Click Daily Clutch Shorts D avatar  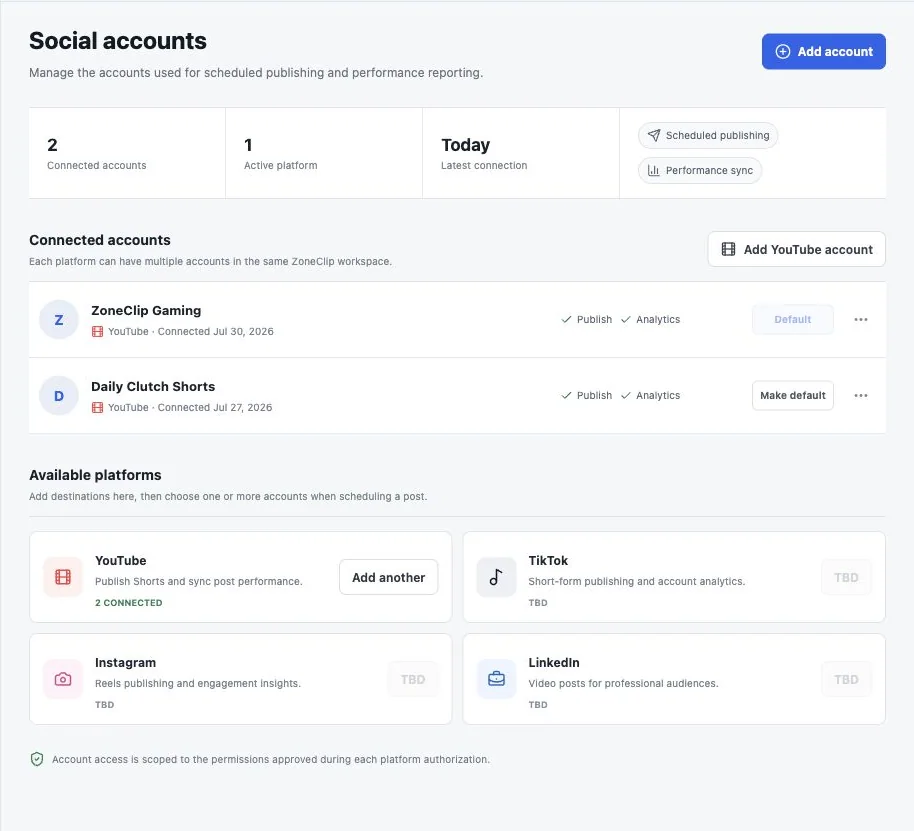click(59, 396)
